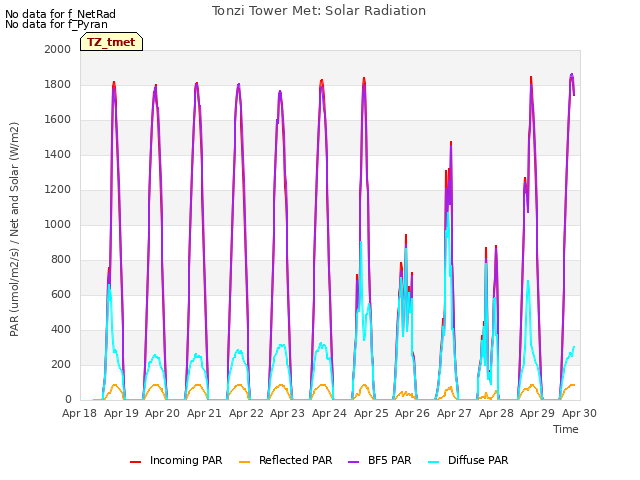The width and height of the screenshot is (640, 480).
Task: Click the orange Reflected PAR legend swatch
Action: pos(244,462)
